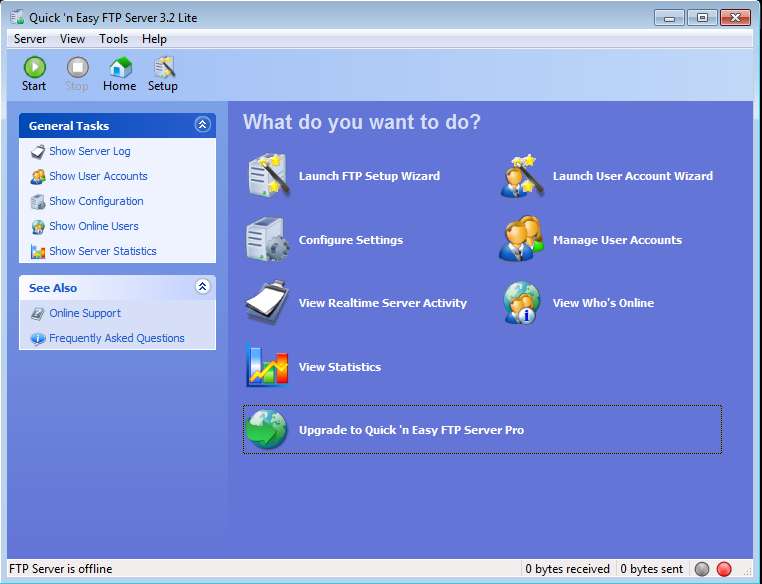Click the See Also panel header title
This screenshot has width=762, height=584.
(52, 288)
